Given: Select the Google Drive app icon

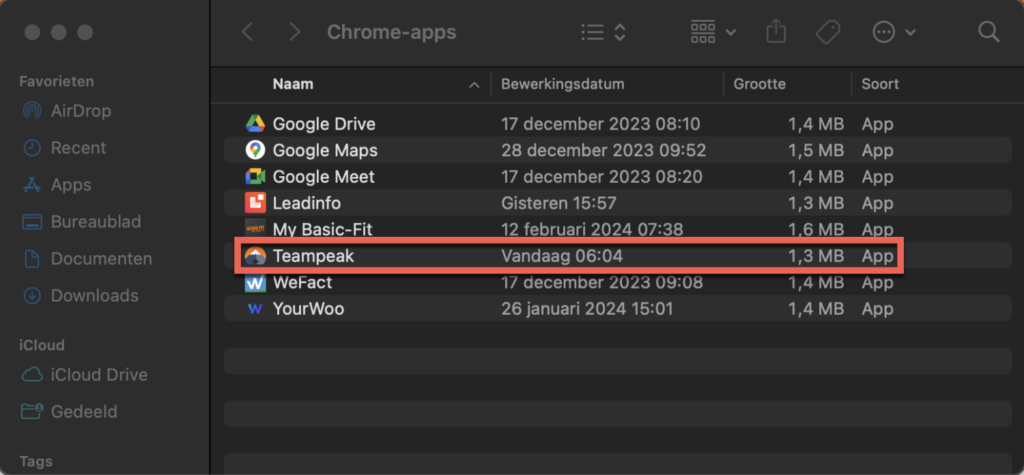Looking at the screenshot, I should click(255, 123).
